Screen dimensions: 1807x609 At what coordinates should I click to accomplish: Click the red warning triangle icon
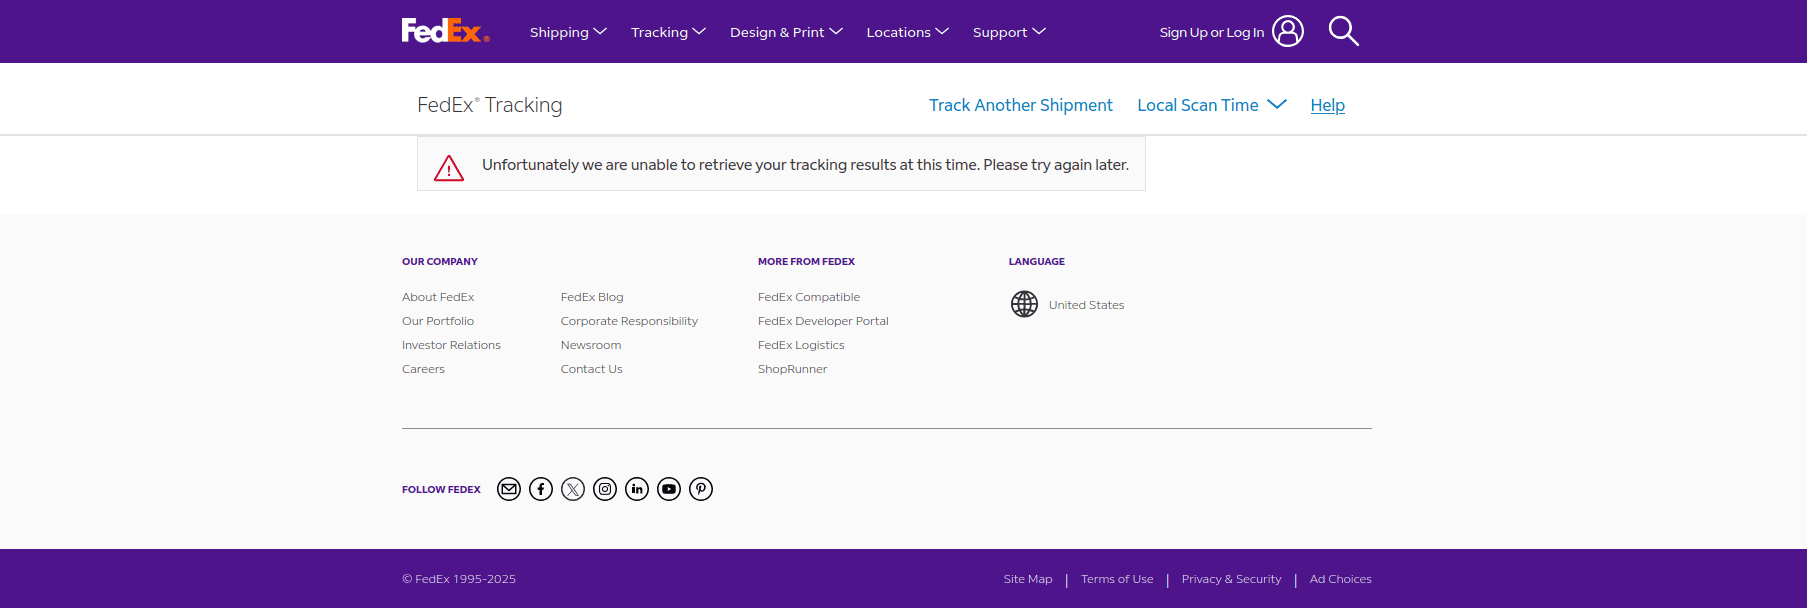[449, 168]
